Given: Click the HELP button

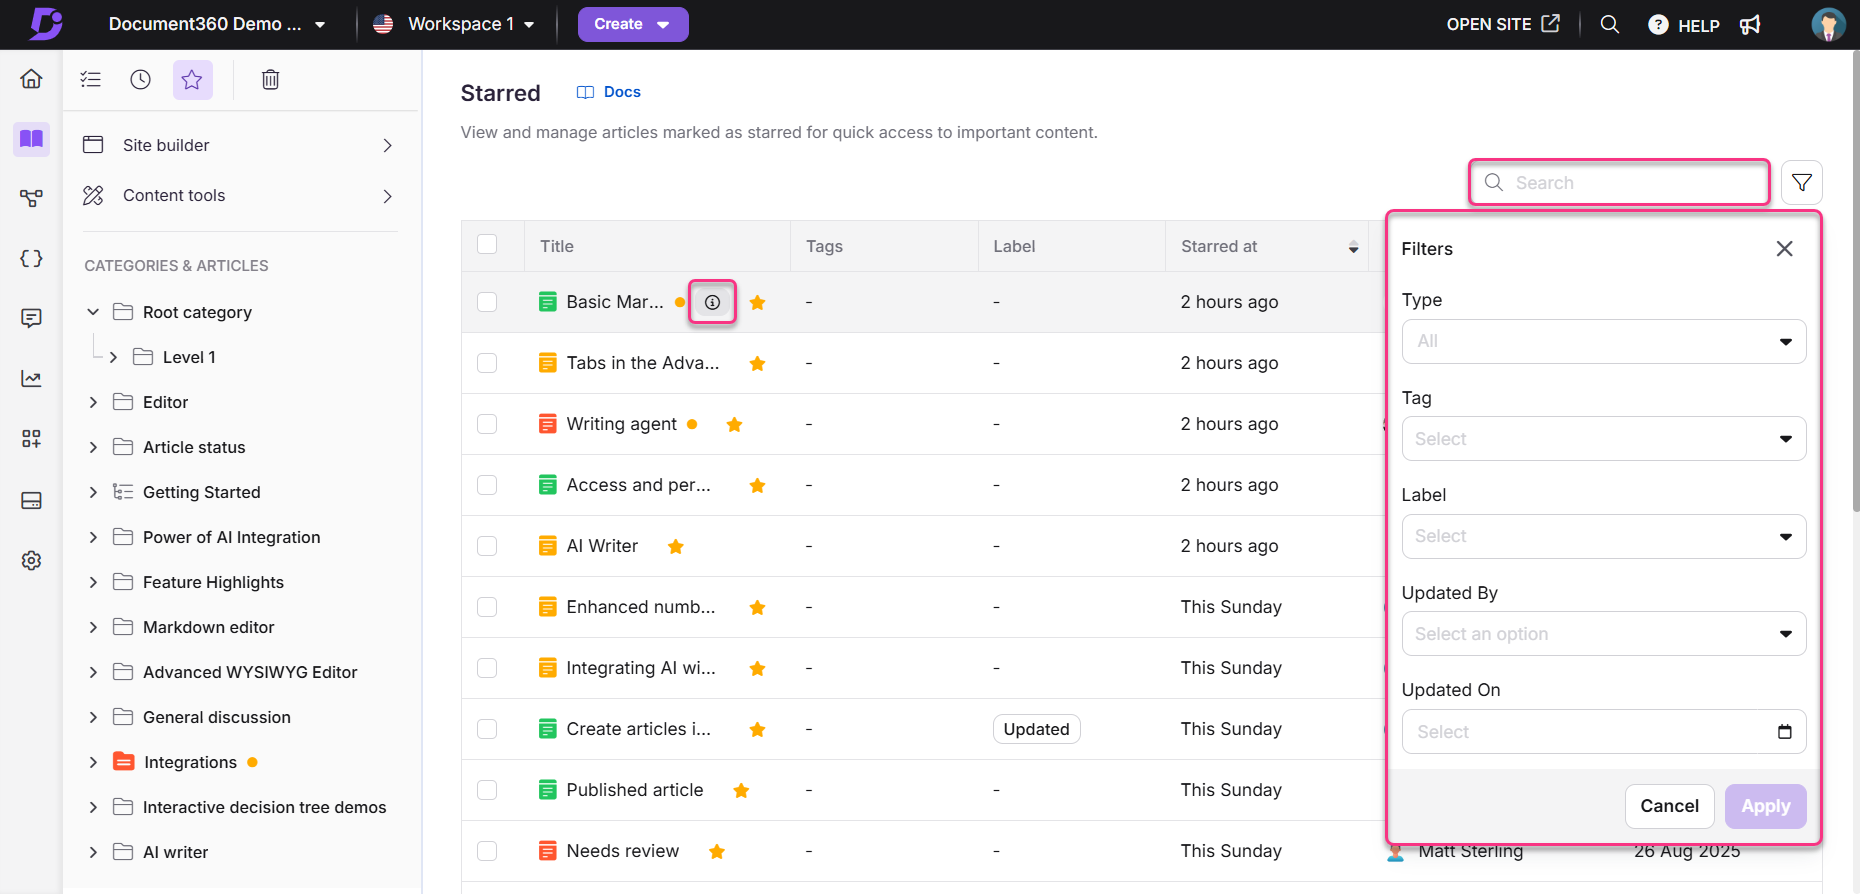Looking at the screenshot, I should 1685,25.
